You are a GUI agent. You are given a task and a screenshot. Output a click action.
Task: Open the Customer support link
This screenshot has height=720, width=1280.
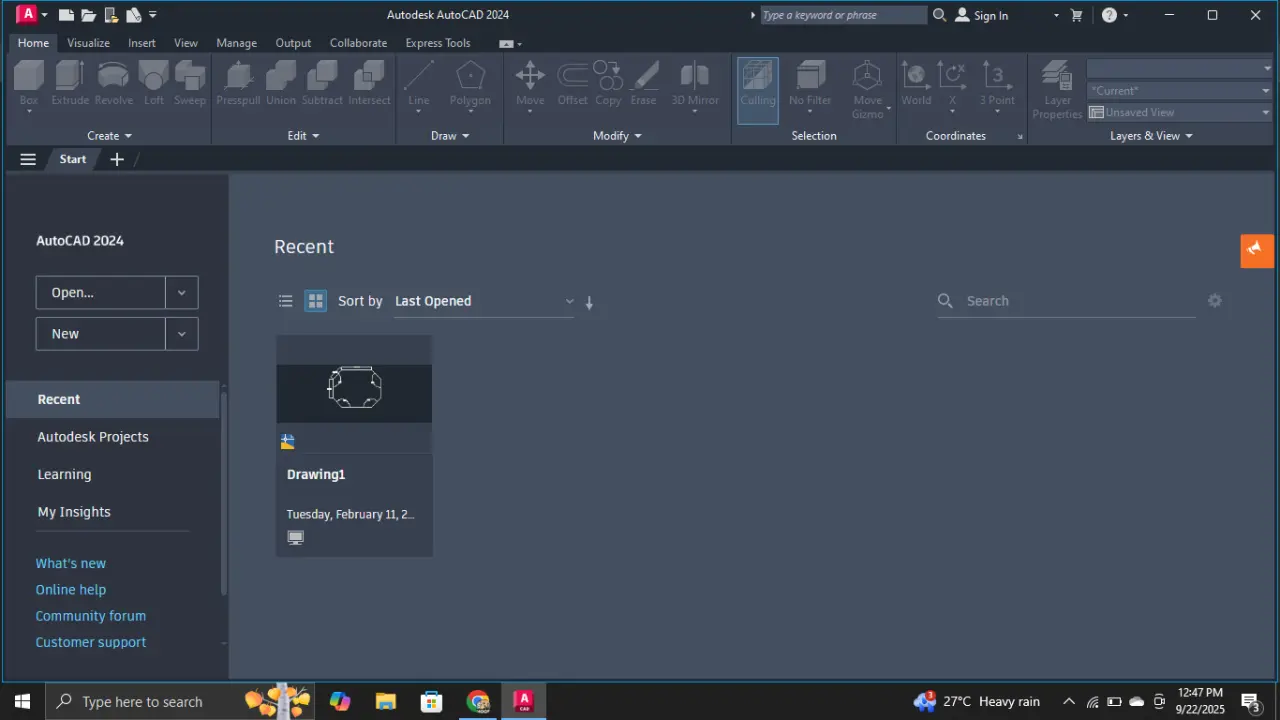91,642
